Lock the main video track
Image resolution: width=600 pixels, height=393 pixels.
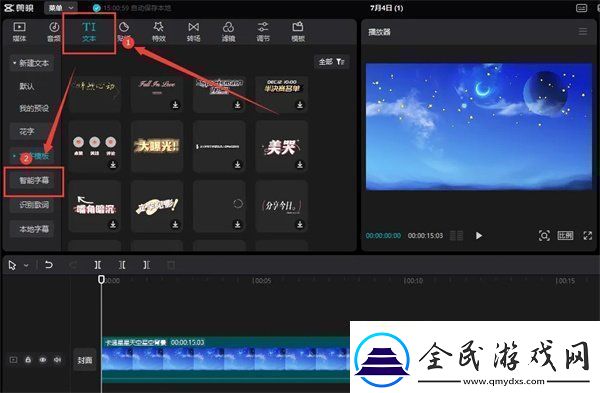[28, 360]
